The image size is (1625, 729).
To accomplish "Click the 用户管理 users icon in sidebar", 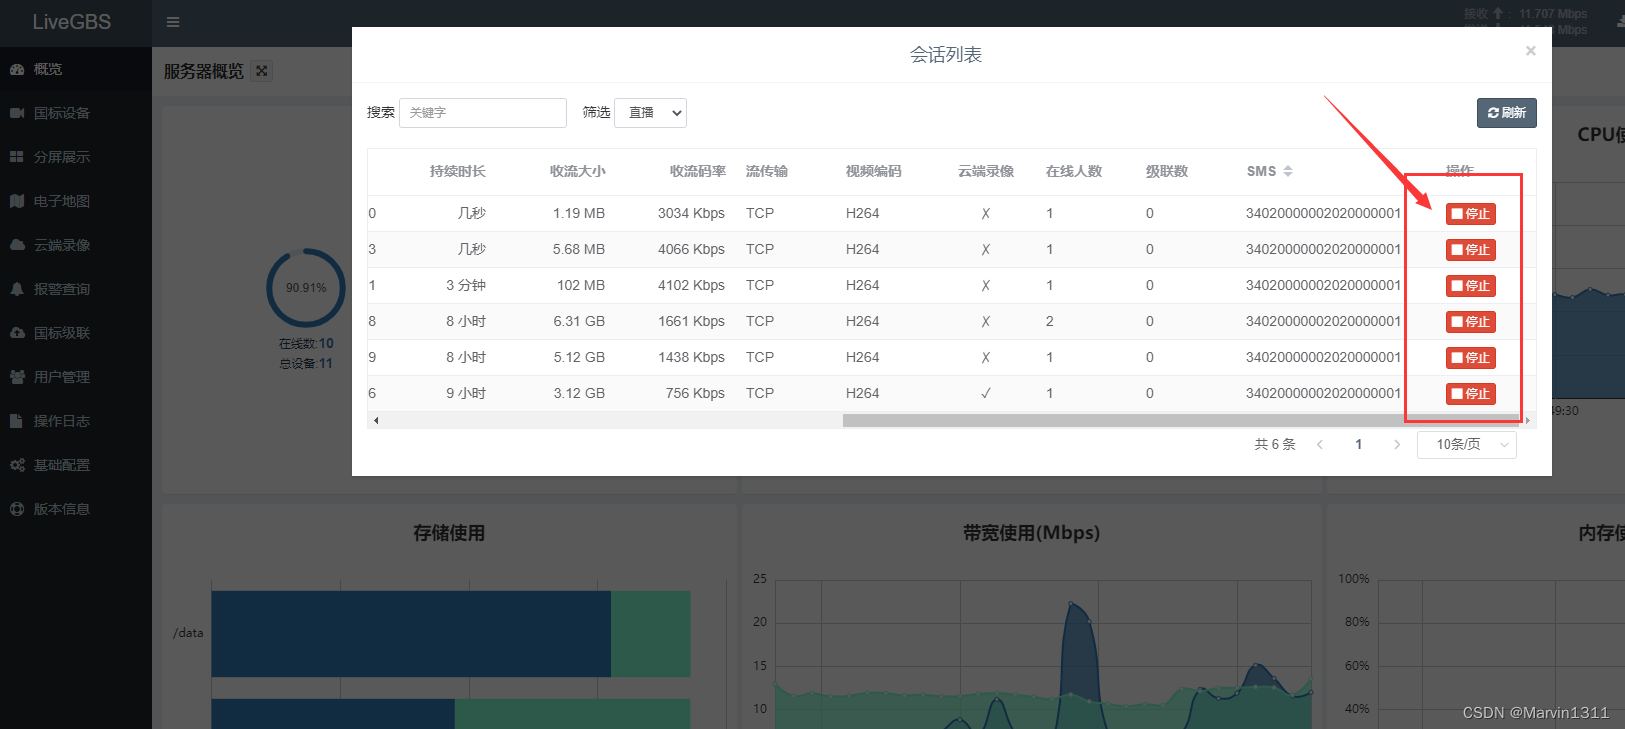I will [17, 377].
